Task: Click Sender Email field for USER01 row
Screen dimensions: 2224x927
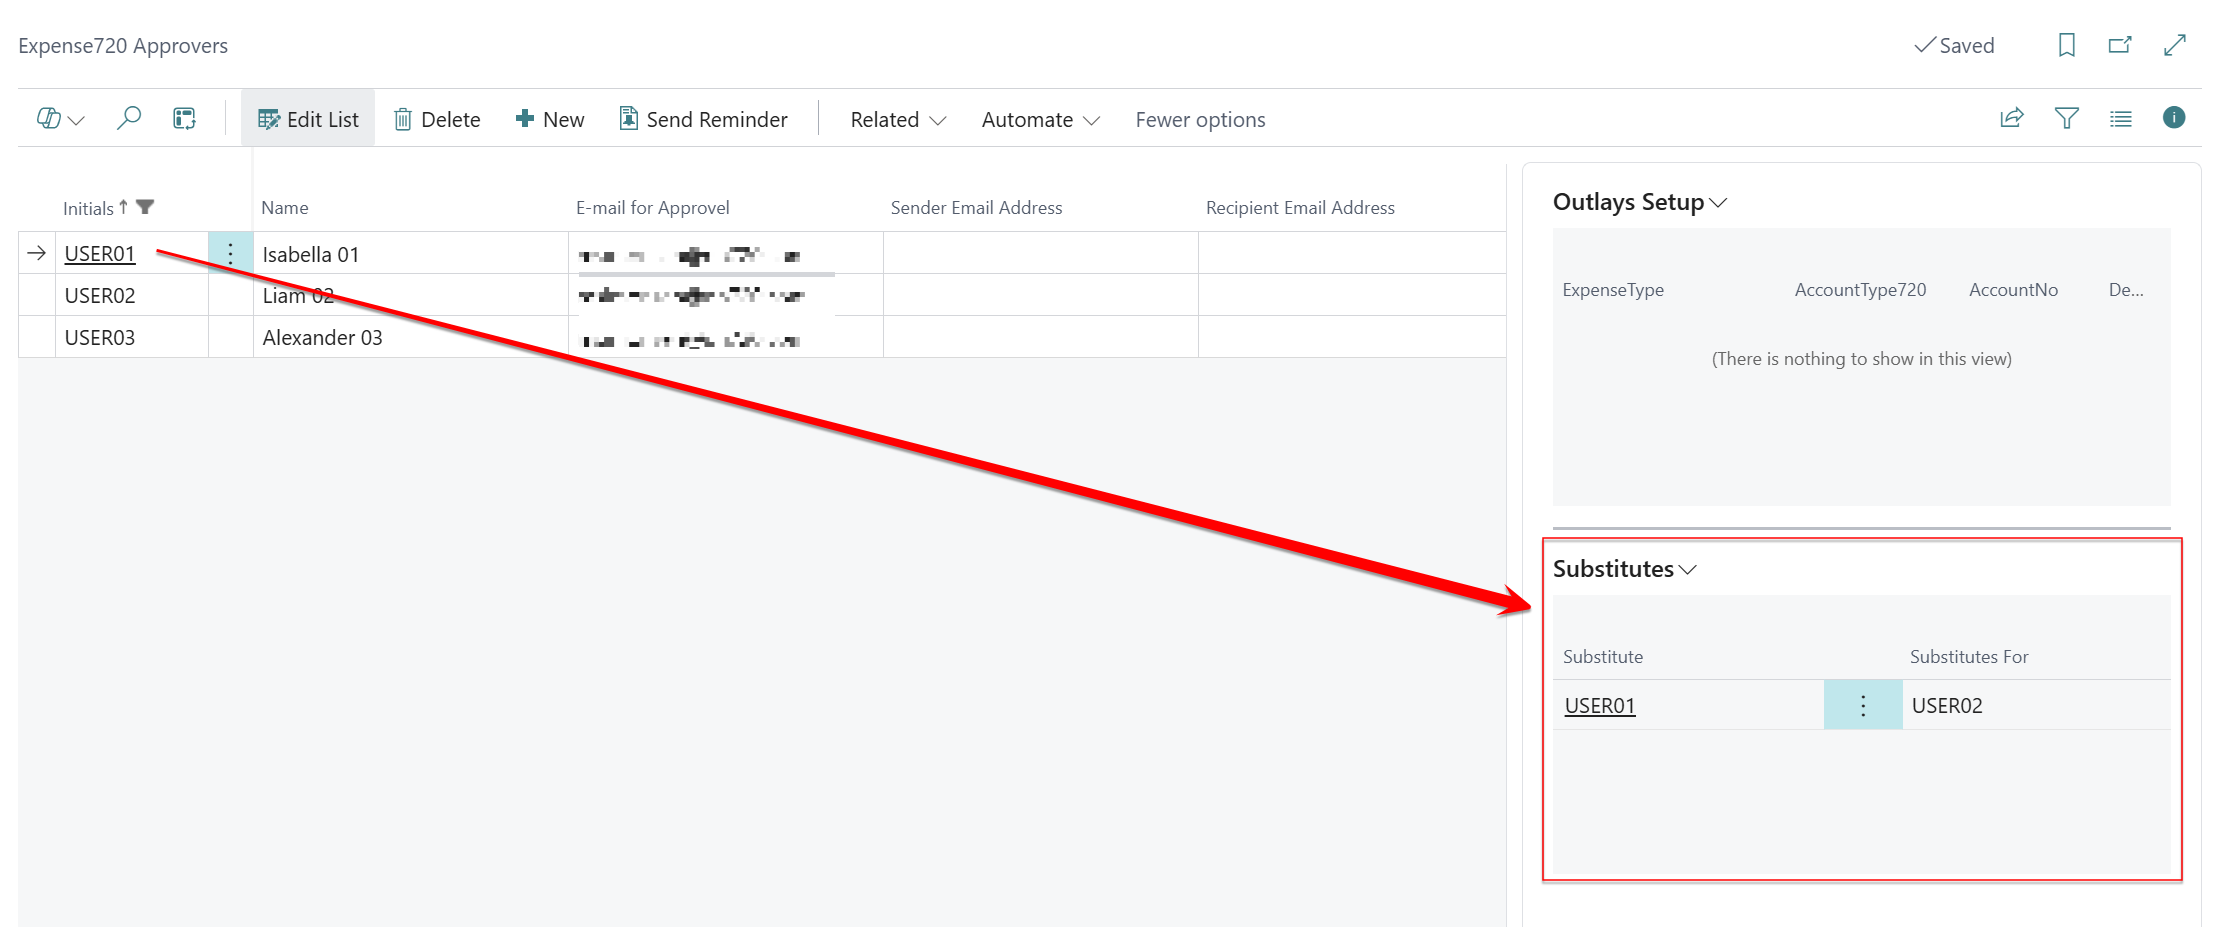Action: pos(1041,254)
